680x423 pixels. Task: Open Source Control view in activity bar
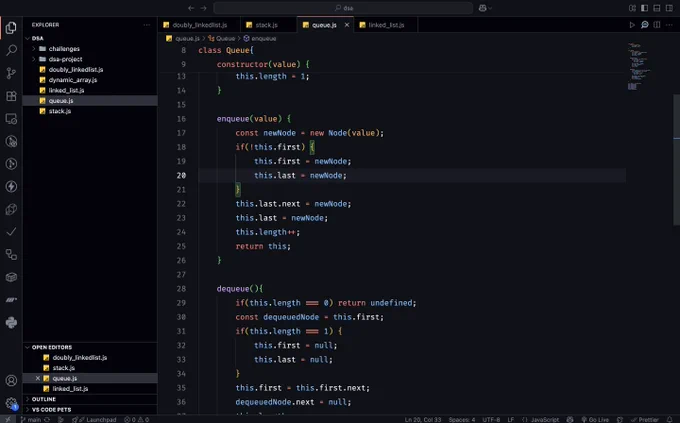(11, 73)
